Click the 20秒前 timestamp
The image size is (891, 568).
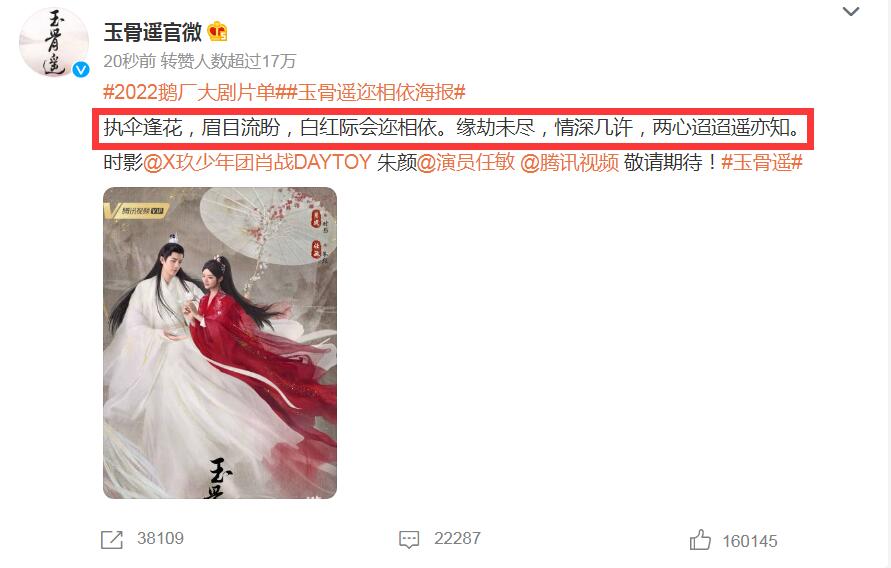coord(129,61)
